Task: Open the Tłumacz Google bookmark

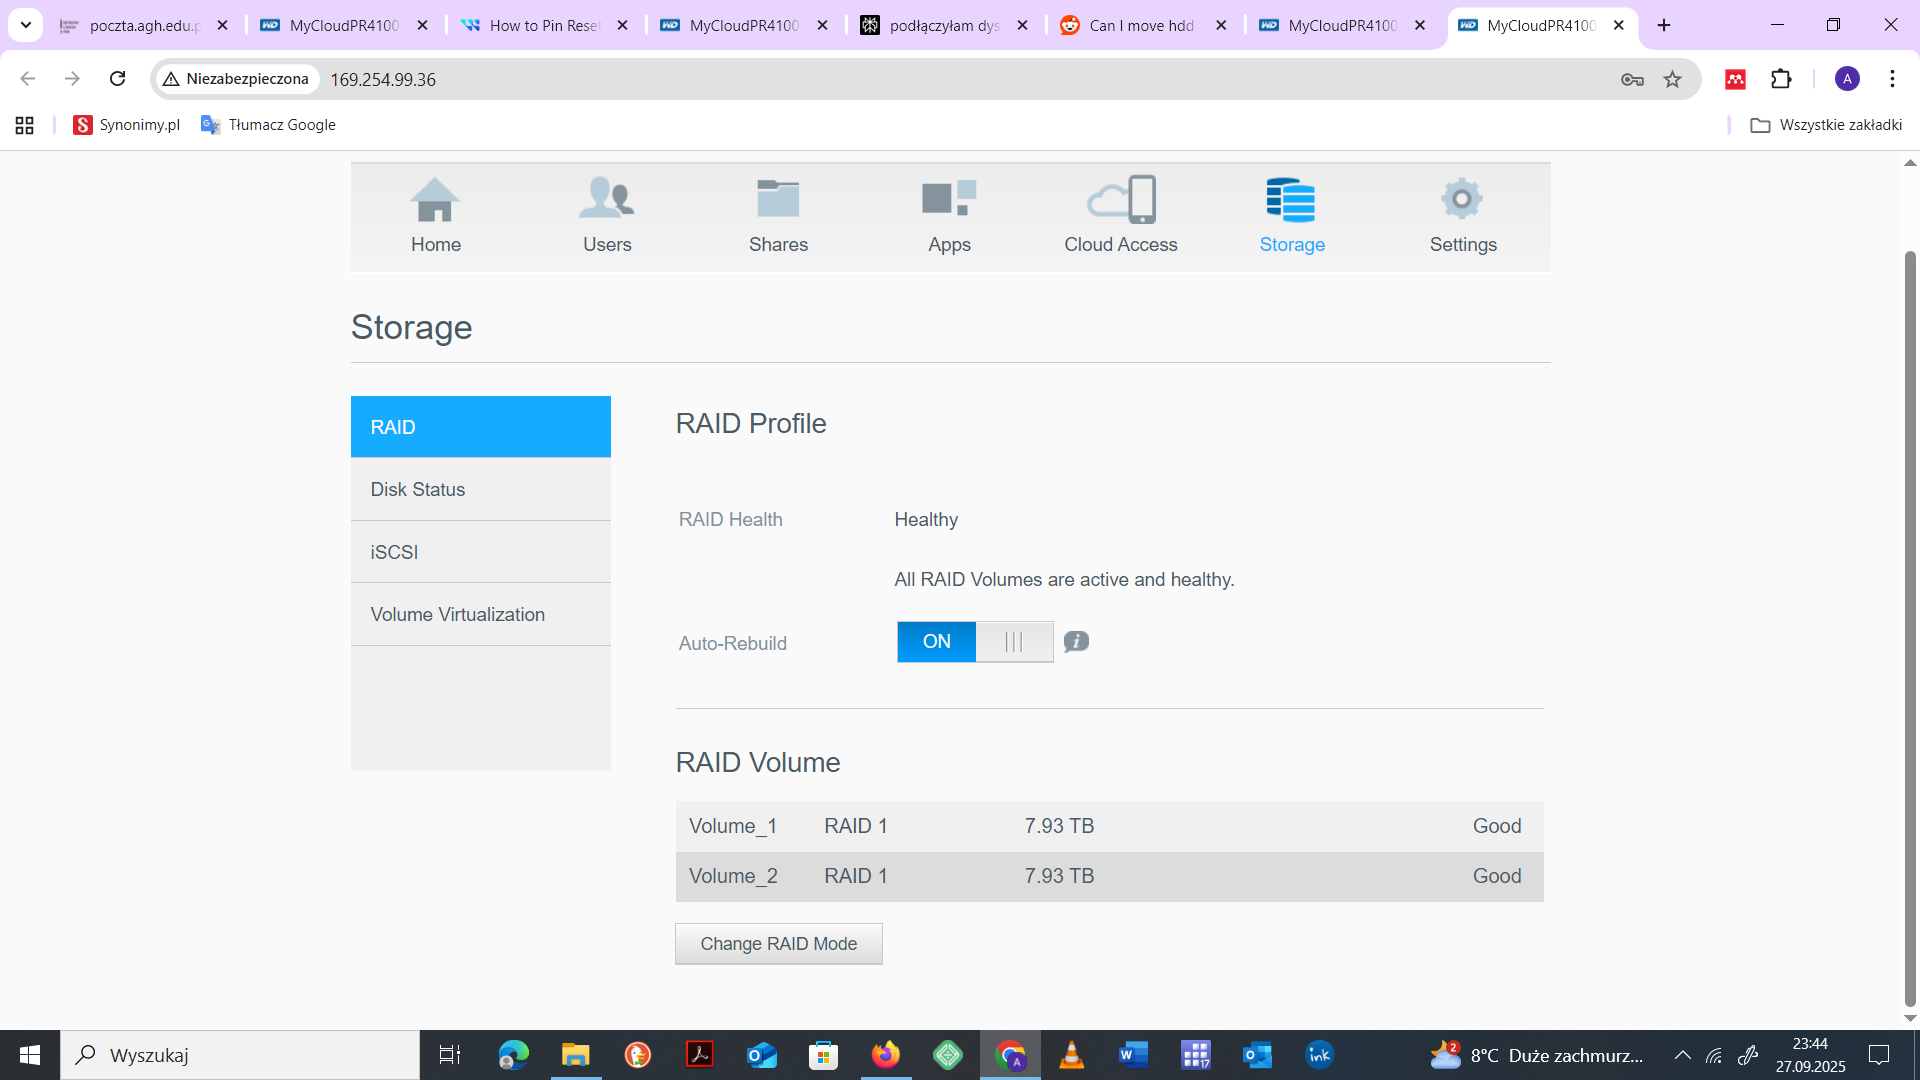Action: pos(268,125)
